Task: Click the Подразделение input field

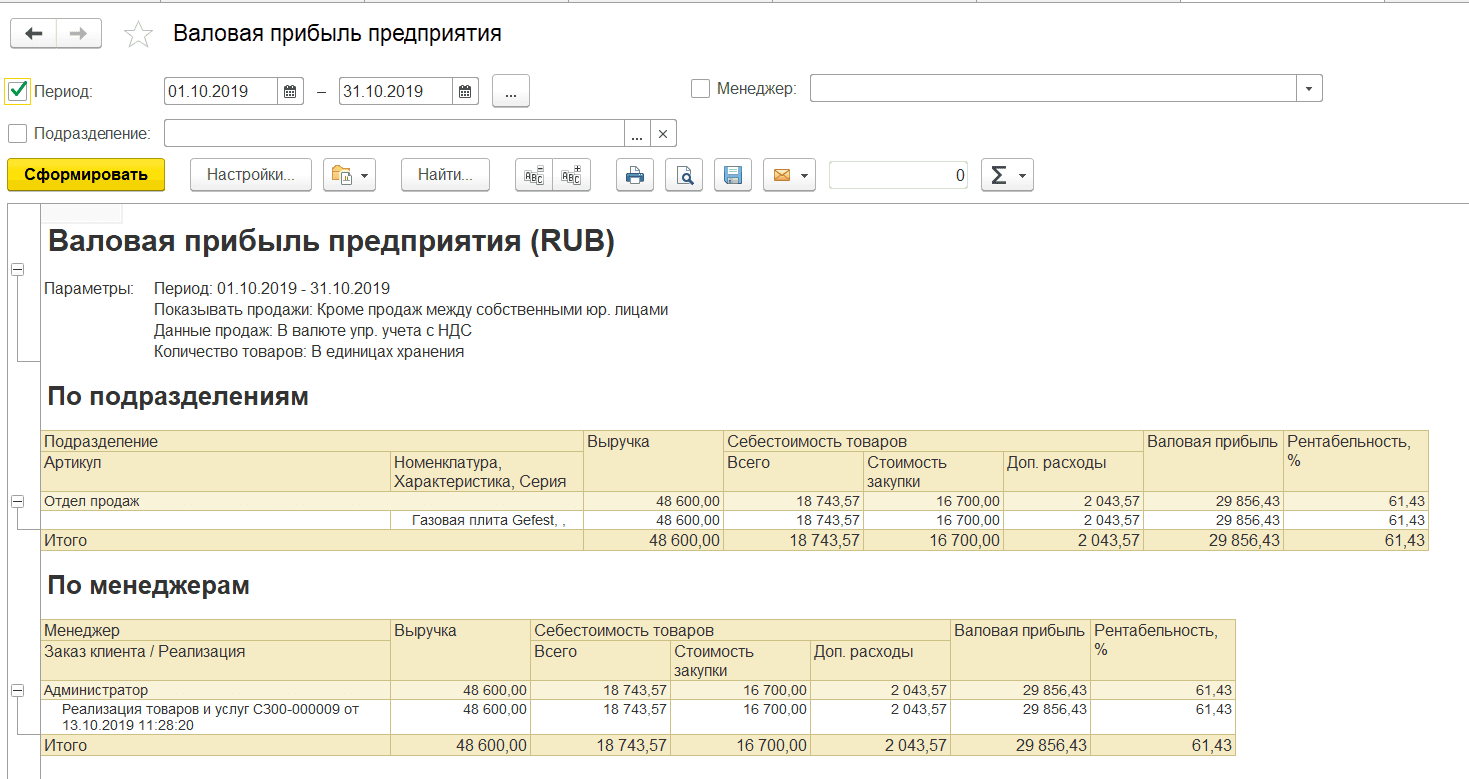Action: (x=395, y=133)
